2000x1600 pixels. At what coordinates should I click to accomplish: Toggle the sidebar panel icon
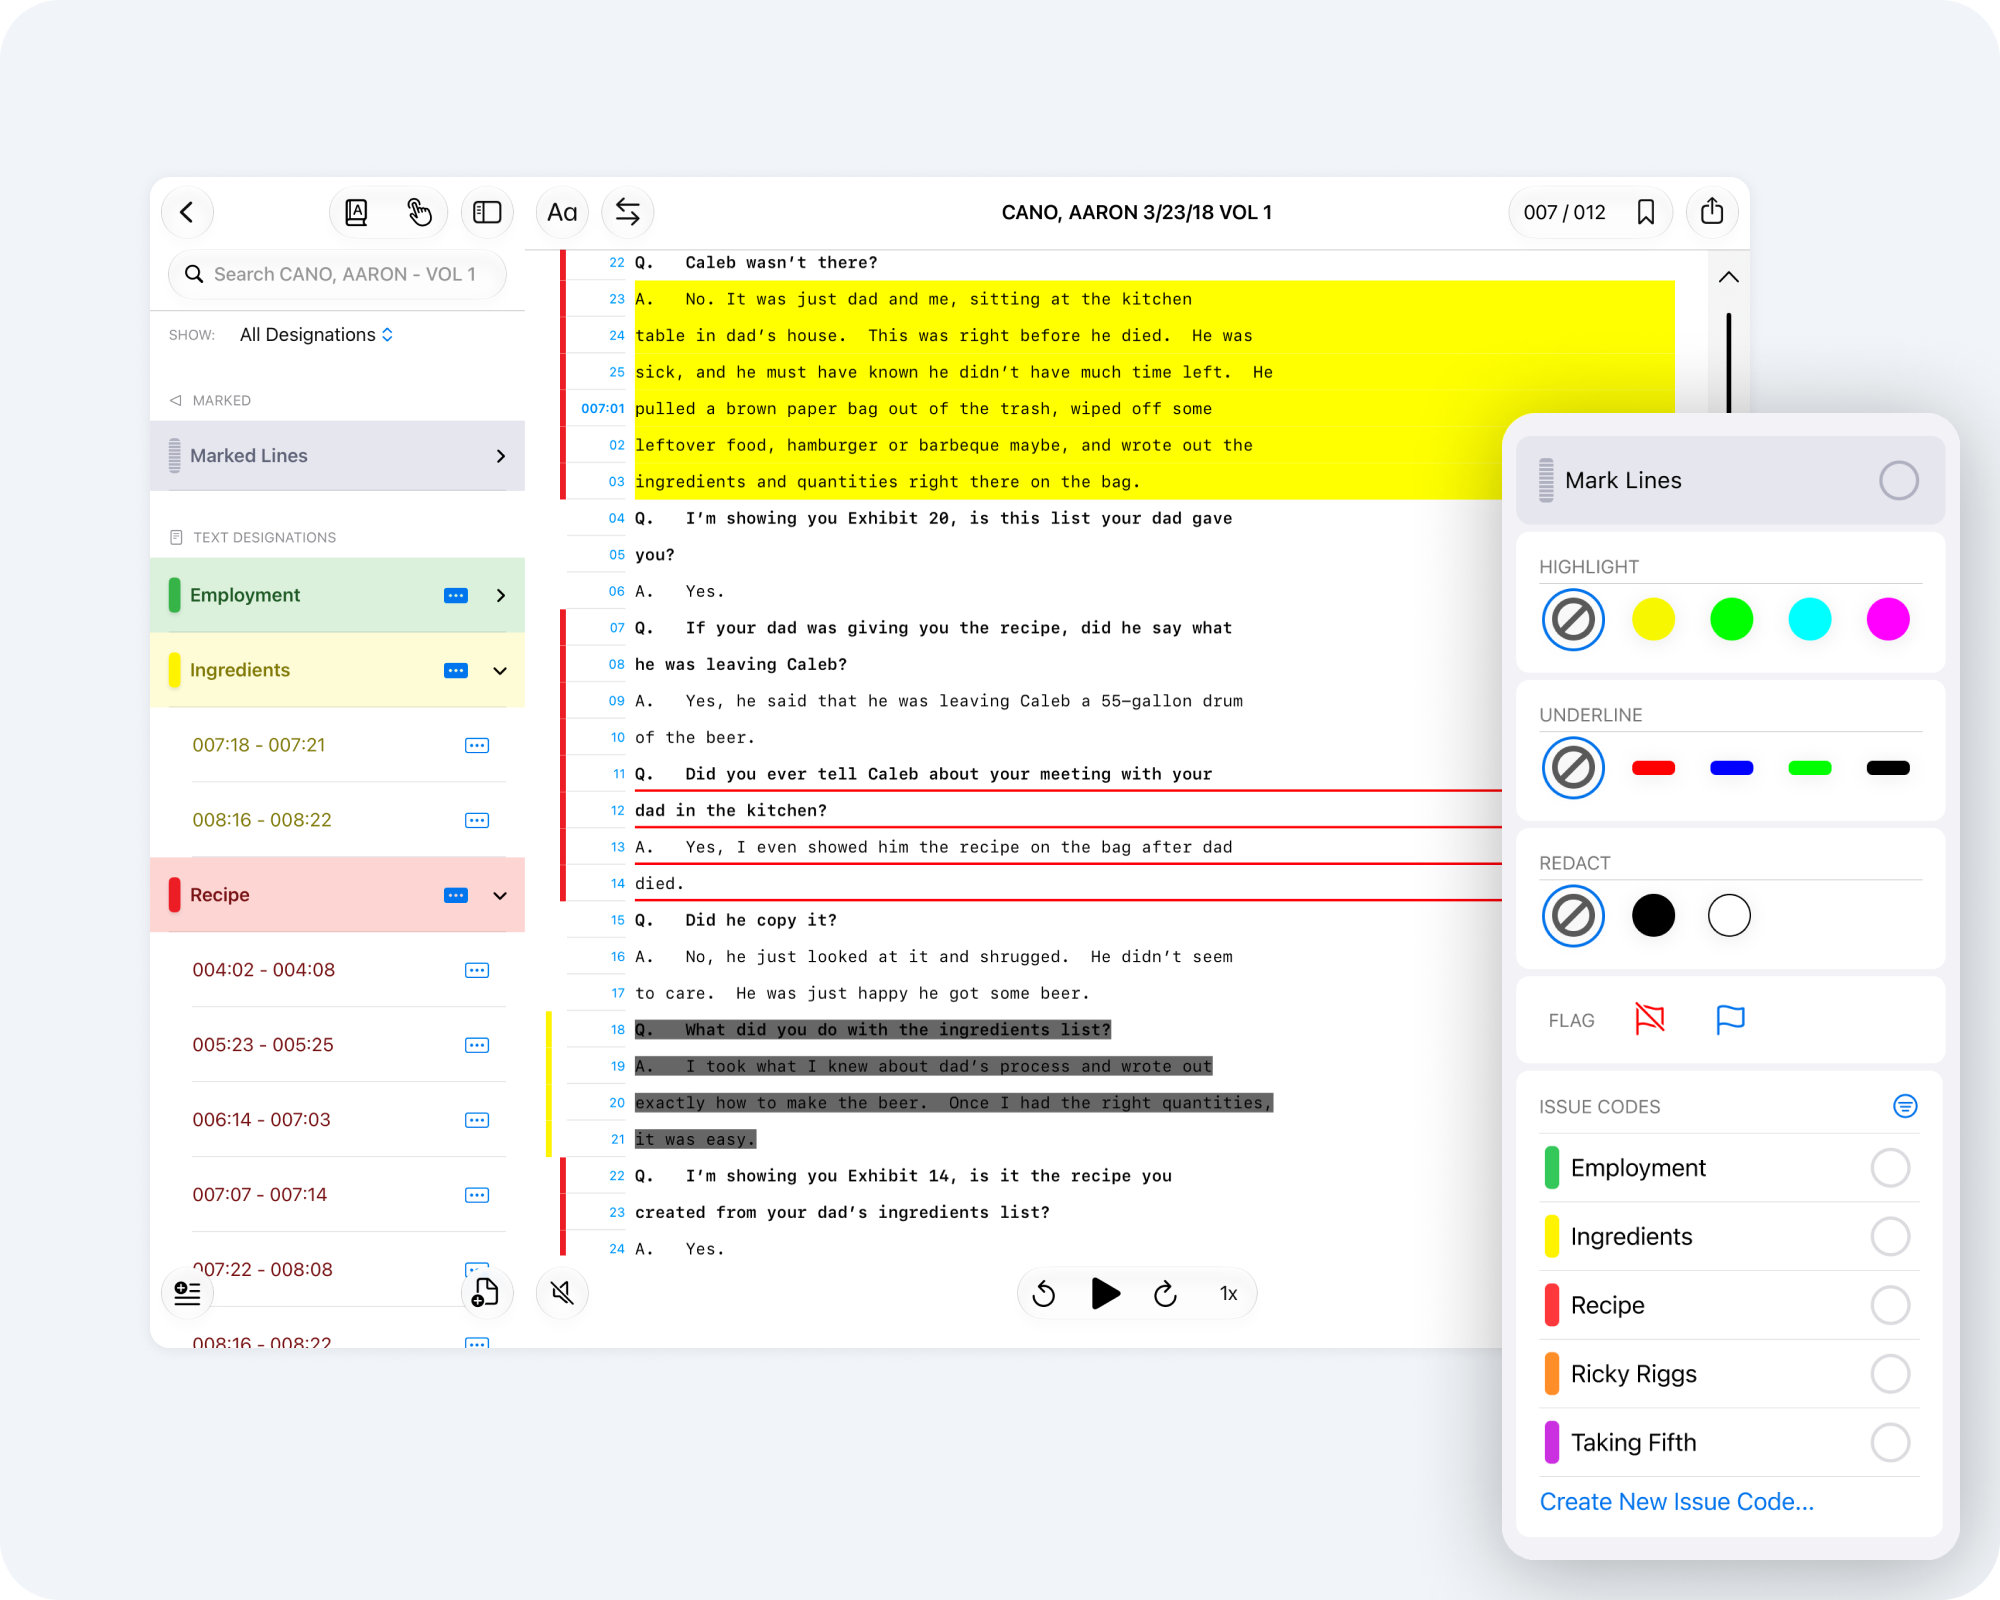pyautogui.click(x=487, y=212)
